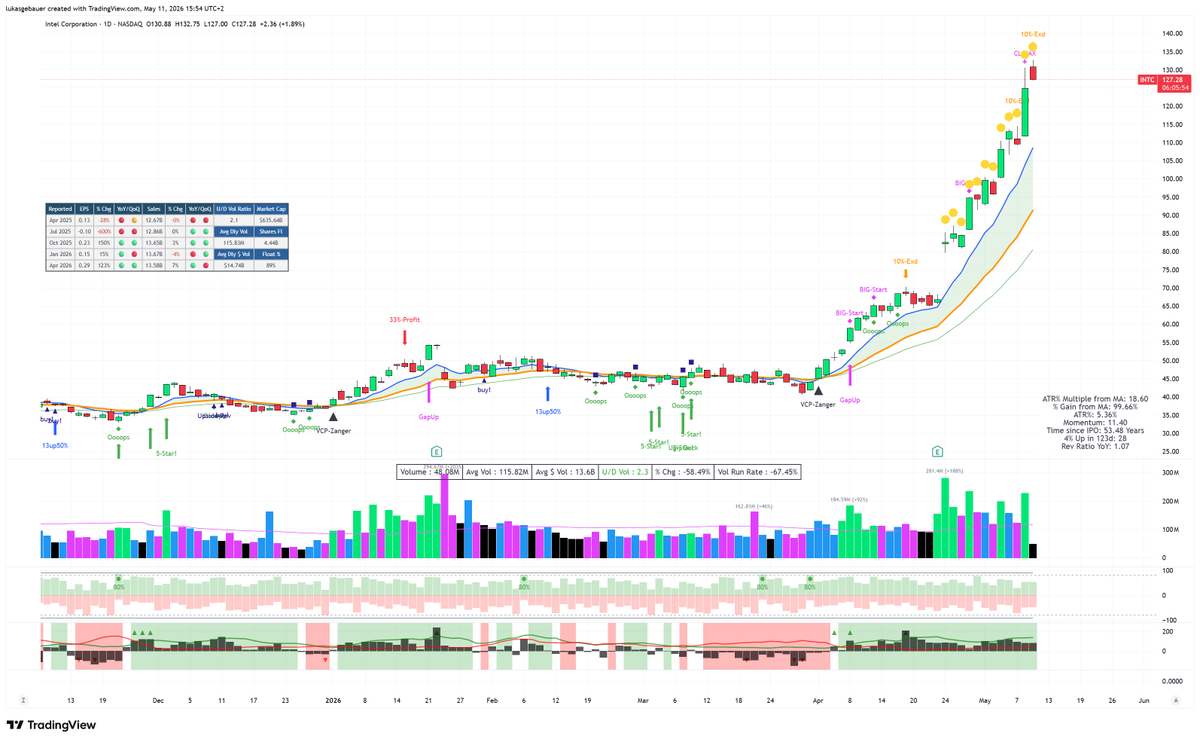Click the % Chg : -58.49% box

[684, 473]
